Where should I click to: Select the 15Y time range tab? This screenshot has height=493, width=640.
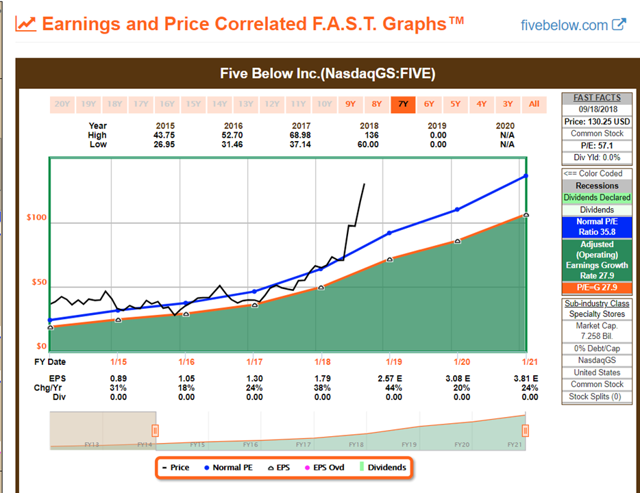[193, 104]
